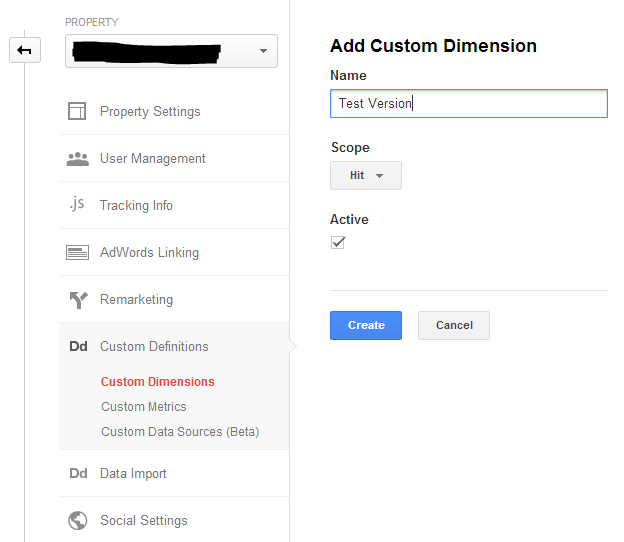Viewport: 624px width, 542px height.
Task: Open Custom Data Sources (Beta)
Action: (x=180, y=432)
